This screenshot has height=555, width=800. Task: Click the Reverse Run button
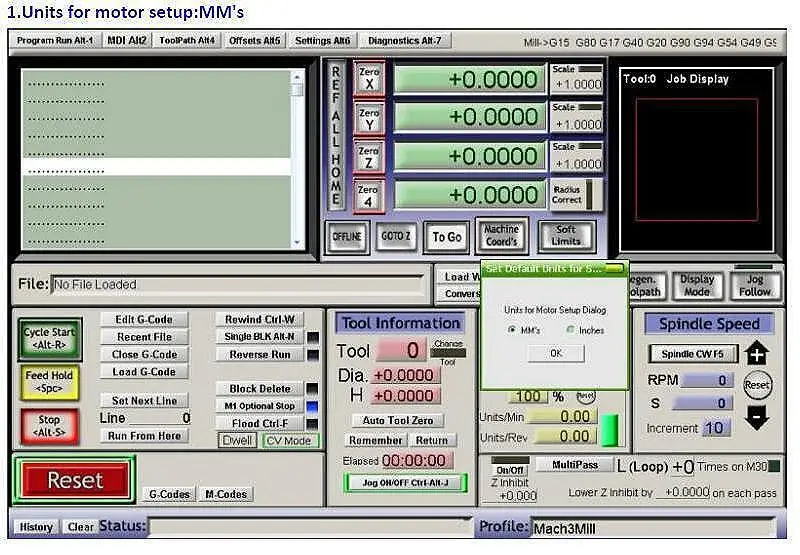tap(260, 354)
